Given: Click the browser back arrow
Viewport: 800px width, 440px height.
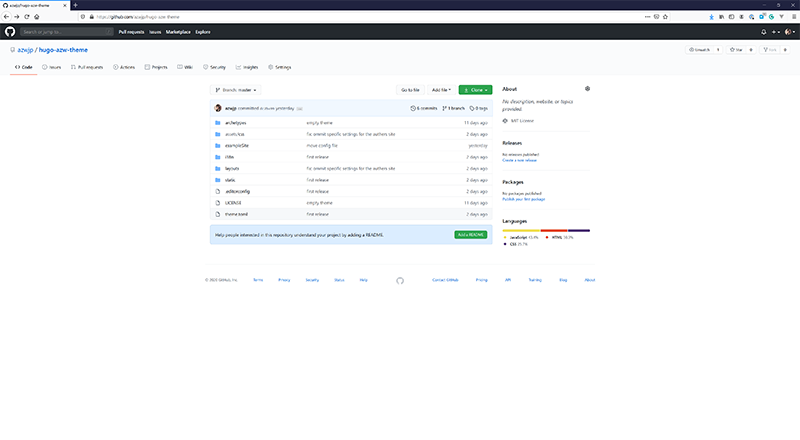Looking at the screenshot, I should [x=7, y=17].
